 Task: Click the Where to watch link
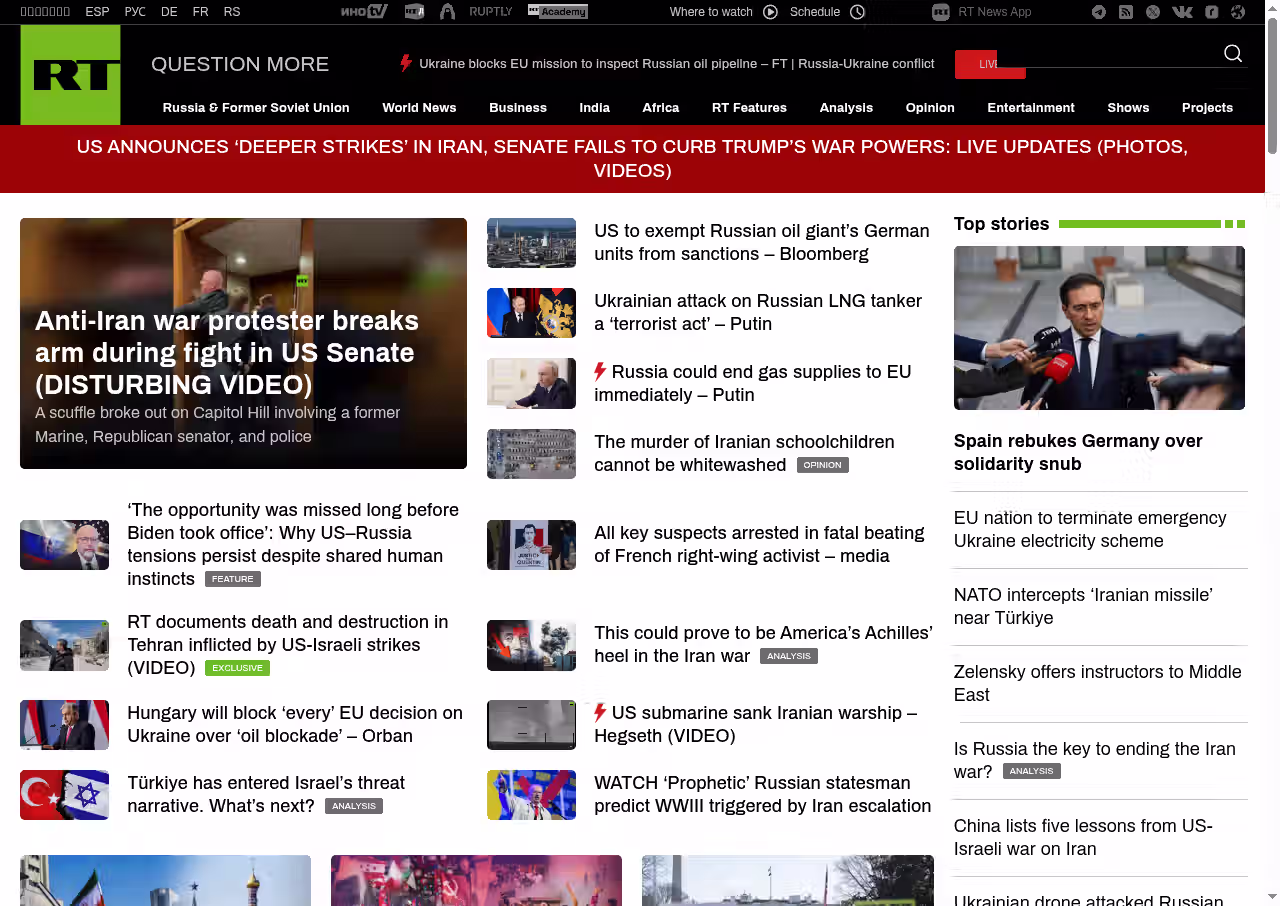[722, 12]
